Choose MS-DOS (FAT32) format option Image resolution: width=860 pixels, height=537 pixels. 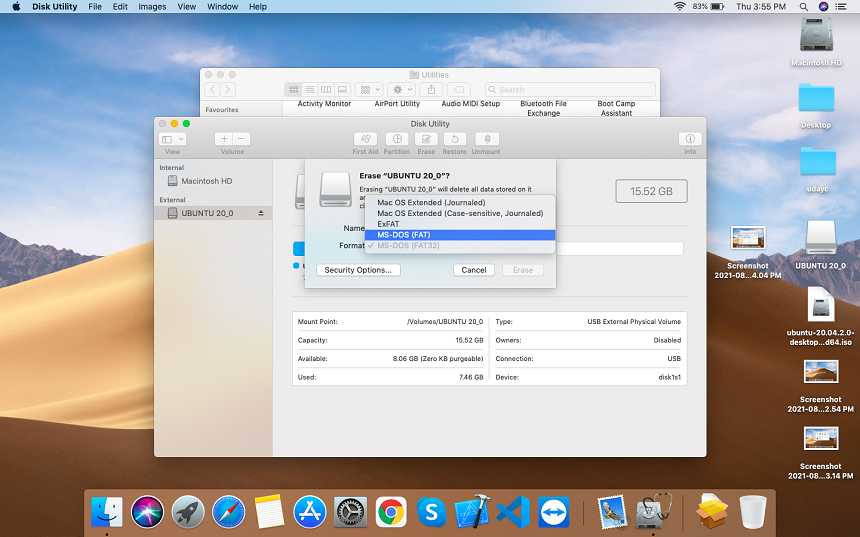coord(460,245)
